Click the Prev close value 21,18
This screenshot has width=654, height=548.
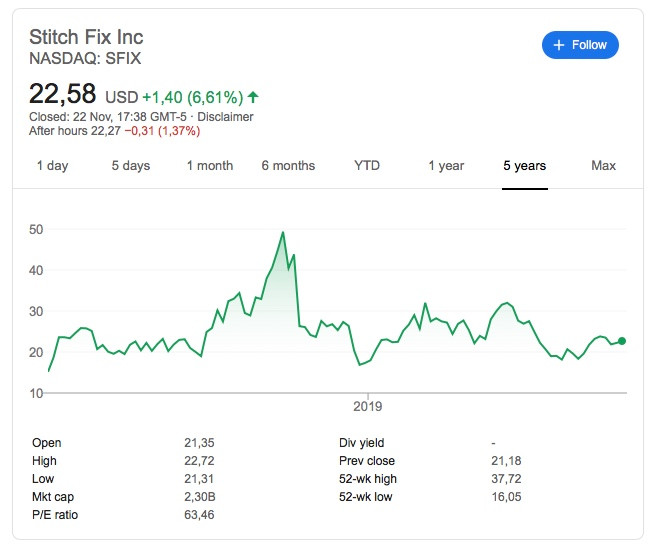[x=506, y=461]
